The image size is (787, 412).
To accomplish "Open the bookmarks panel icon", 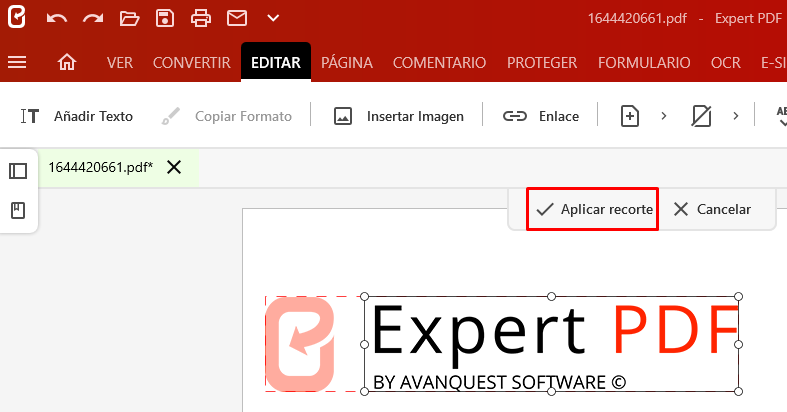I will click(x=18, y=210).
